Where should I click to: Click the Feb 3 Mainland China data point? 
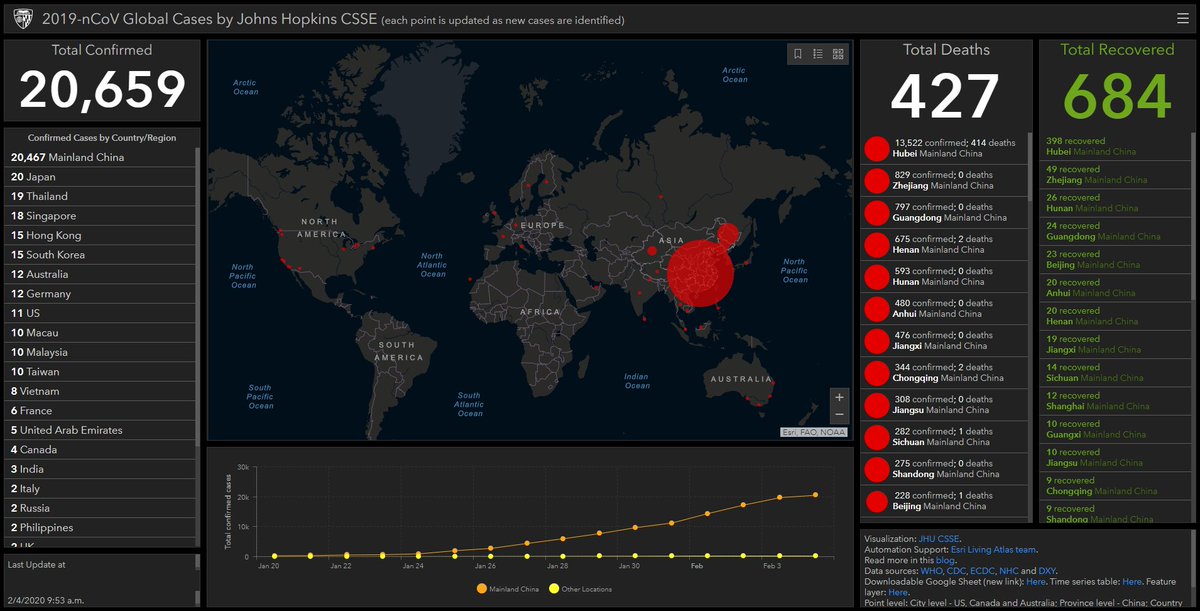click(x=780, y=497)
